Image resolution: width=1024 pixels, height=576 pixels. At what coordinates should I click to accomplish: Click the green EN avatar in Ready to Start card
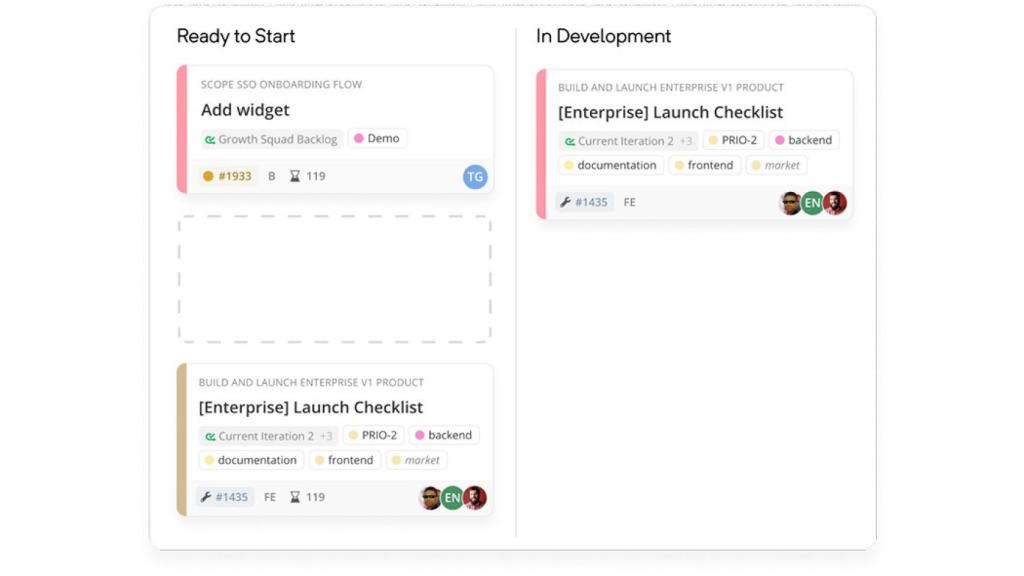tap(452, 498)
